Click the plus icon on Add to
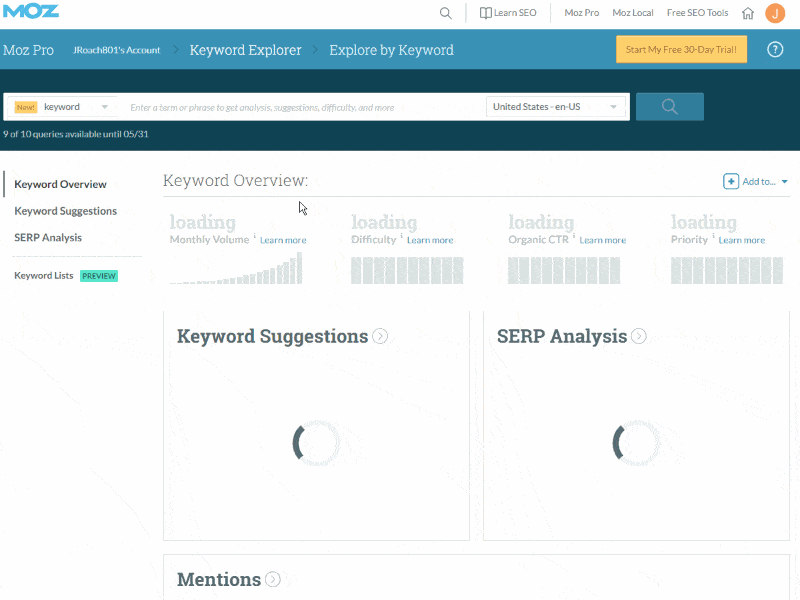The image size is (800, 600). 733,181
